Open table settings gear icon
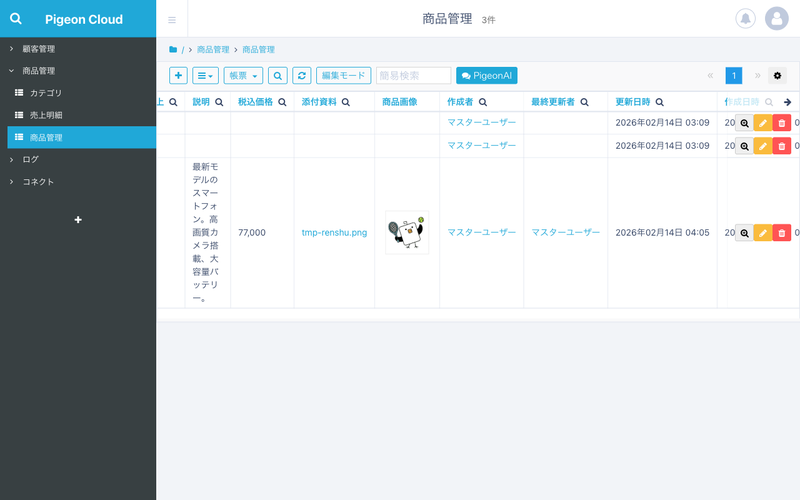800x500 pixels. (x=777, y=76)
